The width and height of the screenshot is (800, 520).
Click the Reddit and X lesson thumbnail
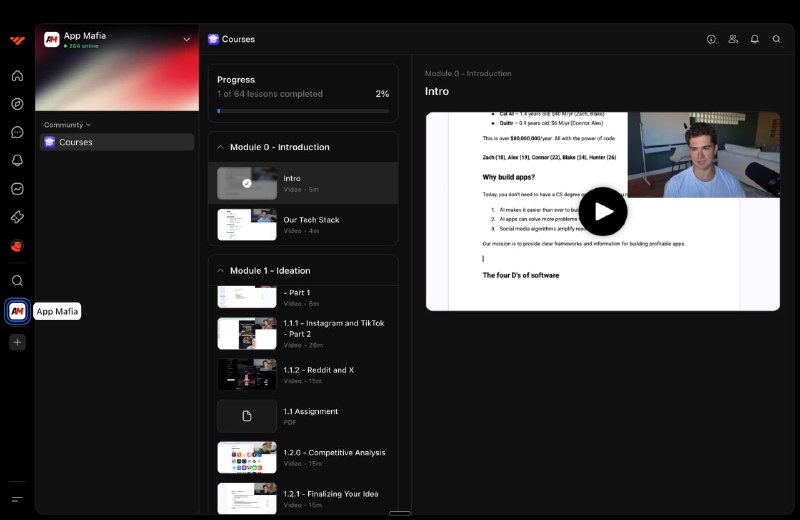pos(247,375)
